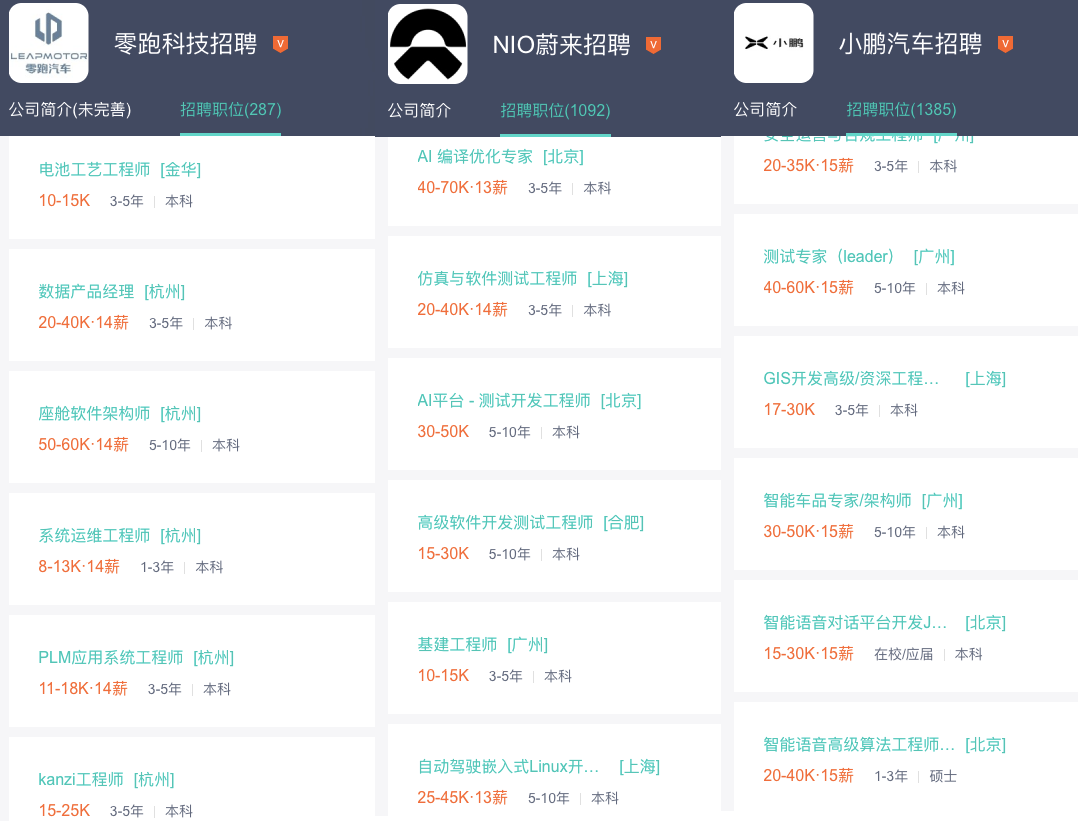Viewport: 1078px width, 823px height.
Task: Click the NIO蔚来招聘 company title
Action: 562,45
